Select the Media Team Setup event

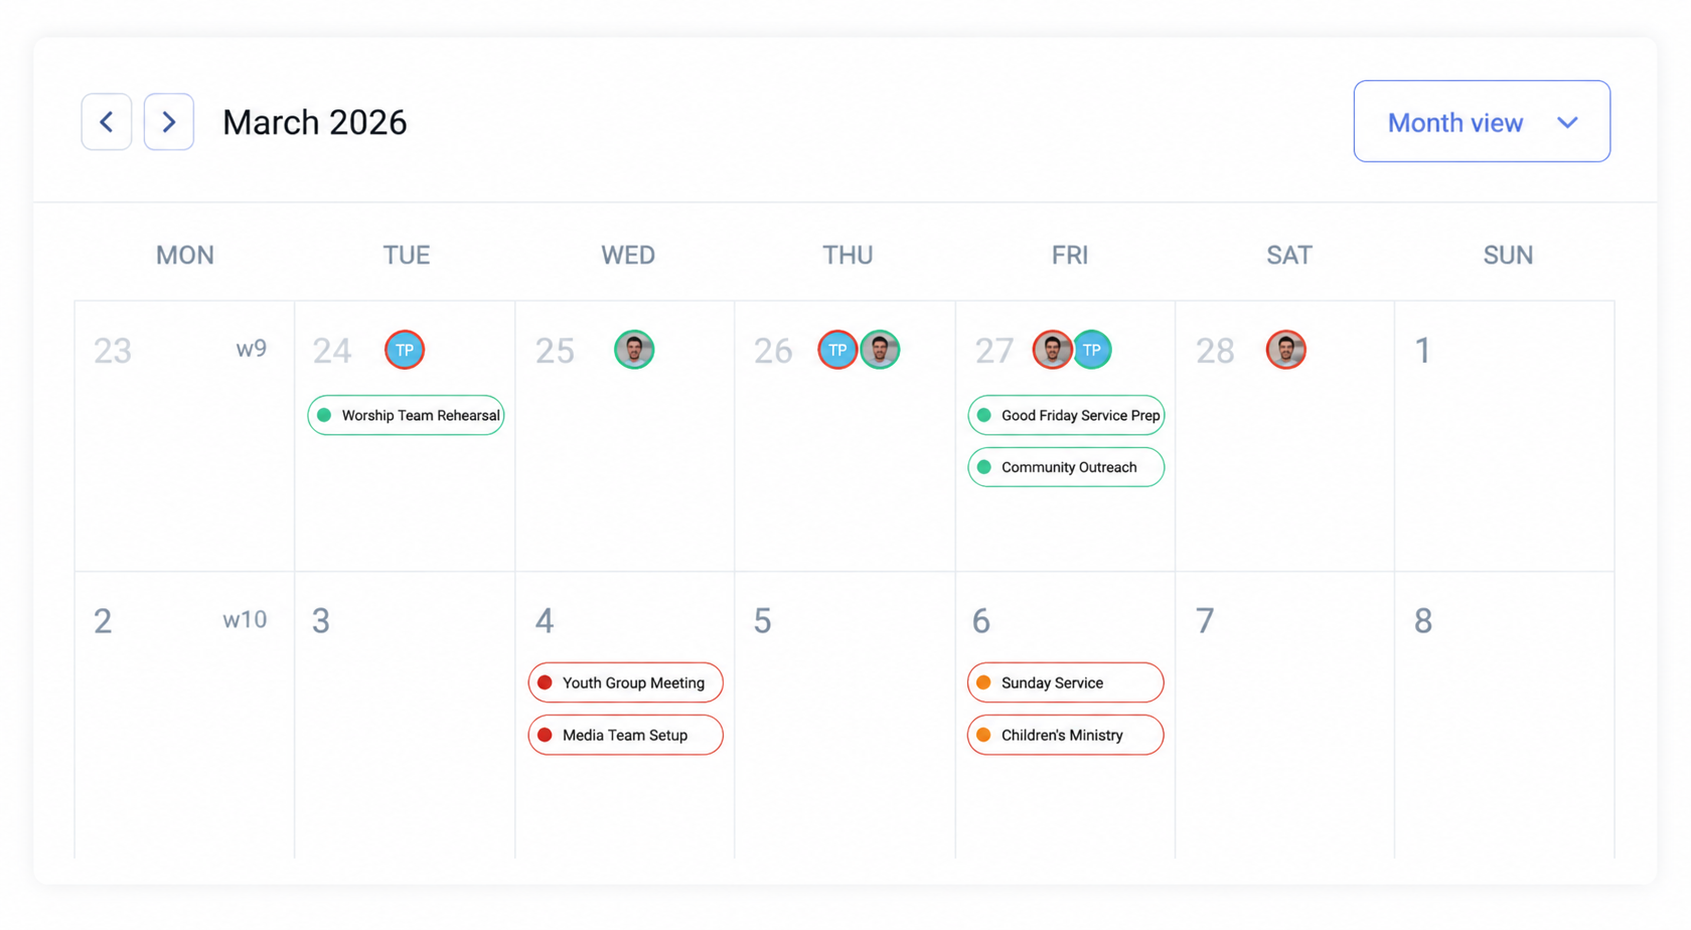click(625, 735)
